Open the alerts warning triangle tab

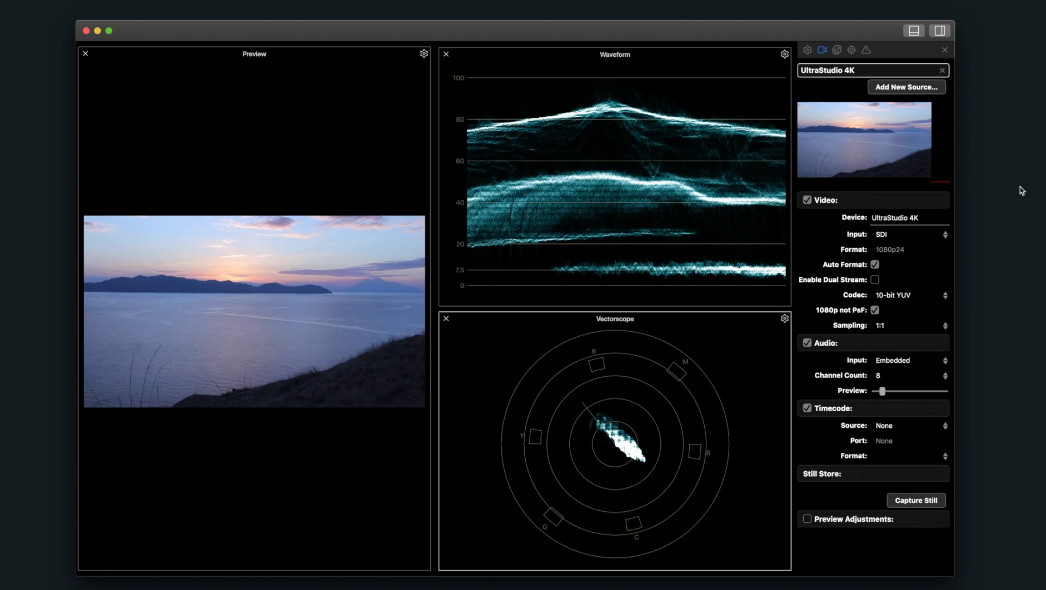[866, 50]
